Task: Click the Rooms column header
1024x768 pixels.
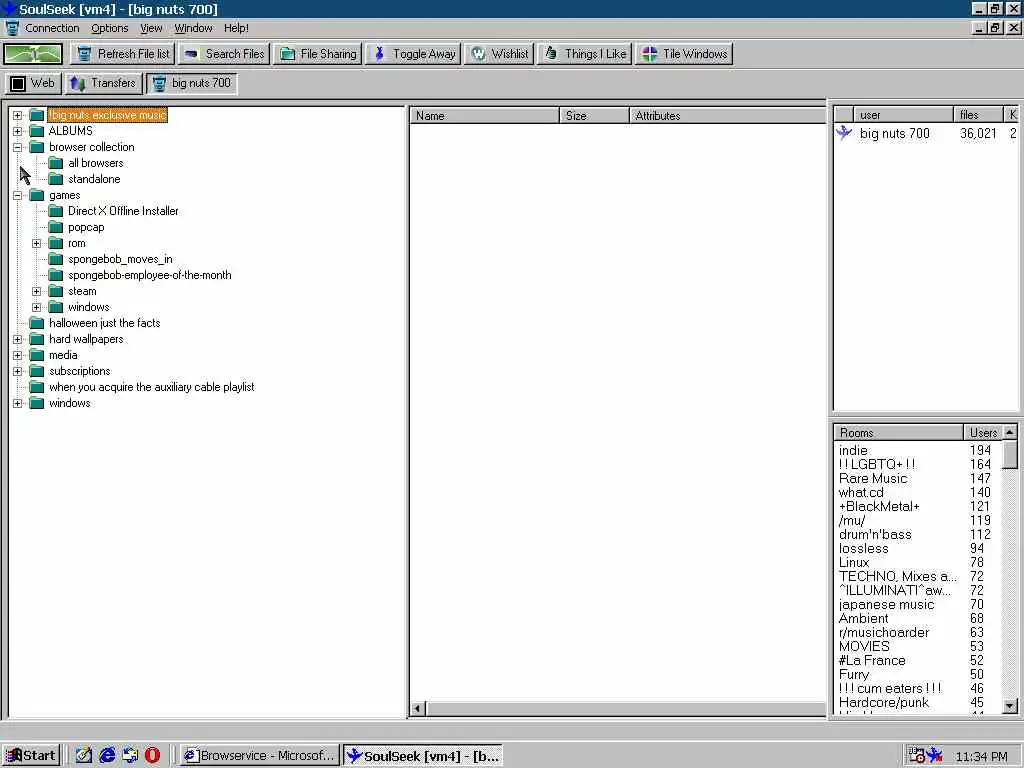Action: coord(898,432)
